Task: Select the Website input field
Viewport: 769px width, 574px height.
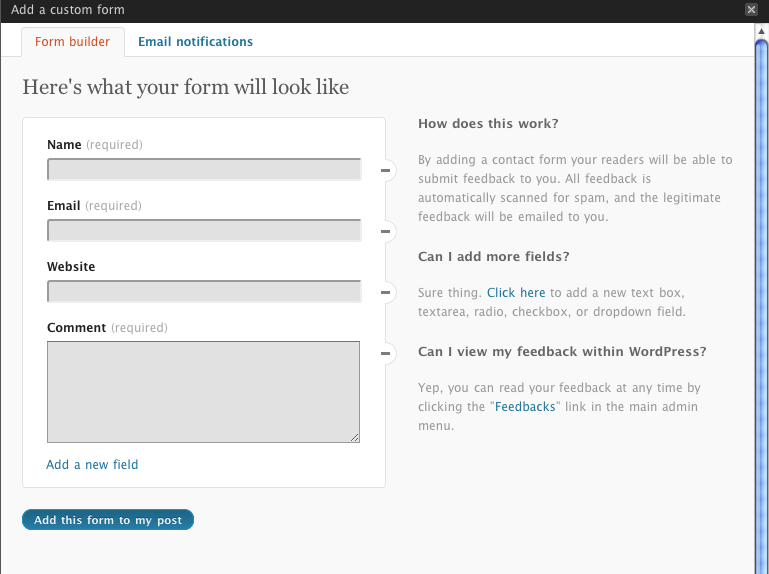Action: click(204, 292)
